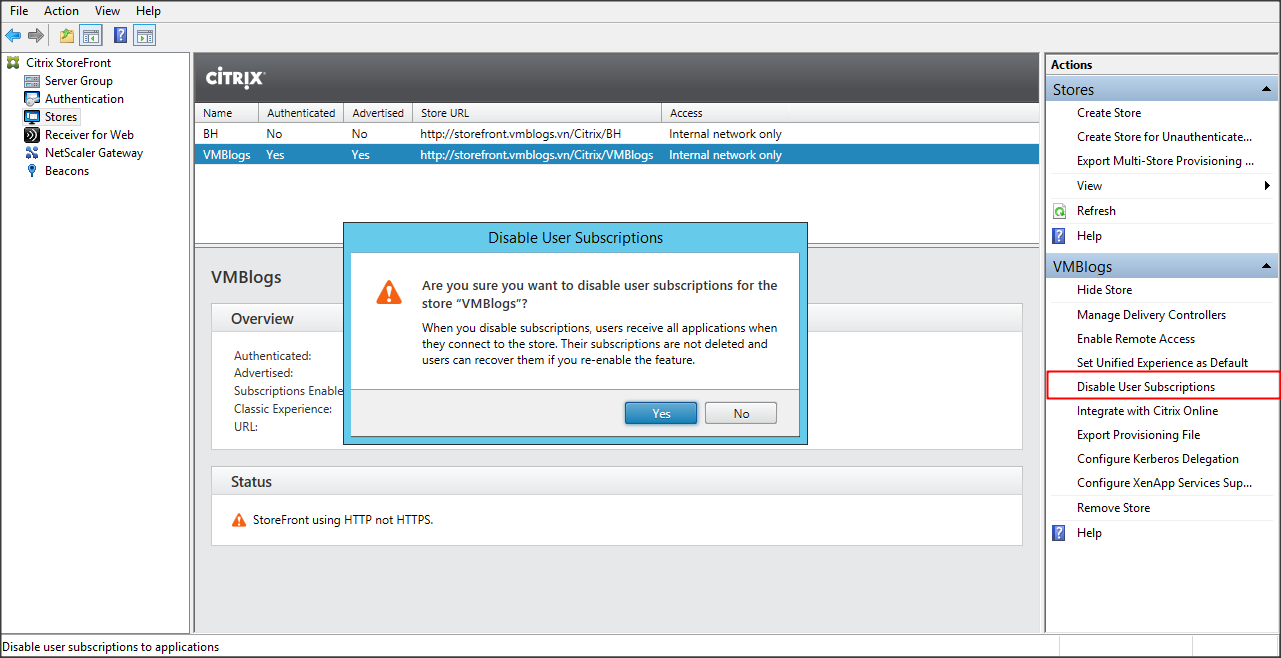Select the Beacons node
The width and height of the screenshot is (1281, 658).
pyautogui.click(x=66, y=171)
